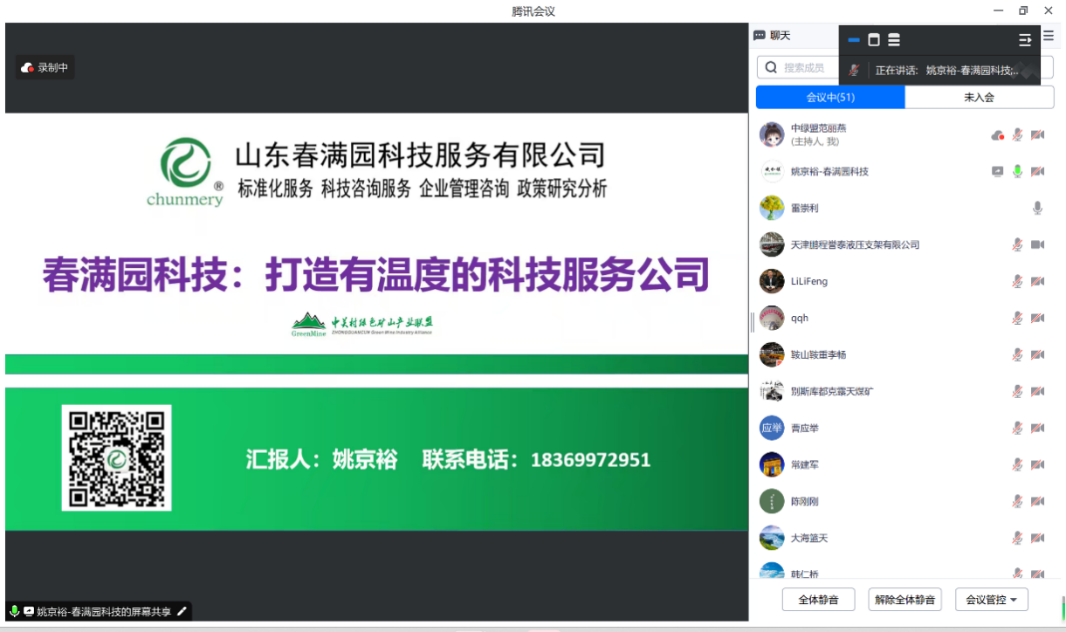Click the cloud recording icon in 中绿盟范丽燕 row
This screenshot has height=632, width=1066.
click(x=997, y=135)
